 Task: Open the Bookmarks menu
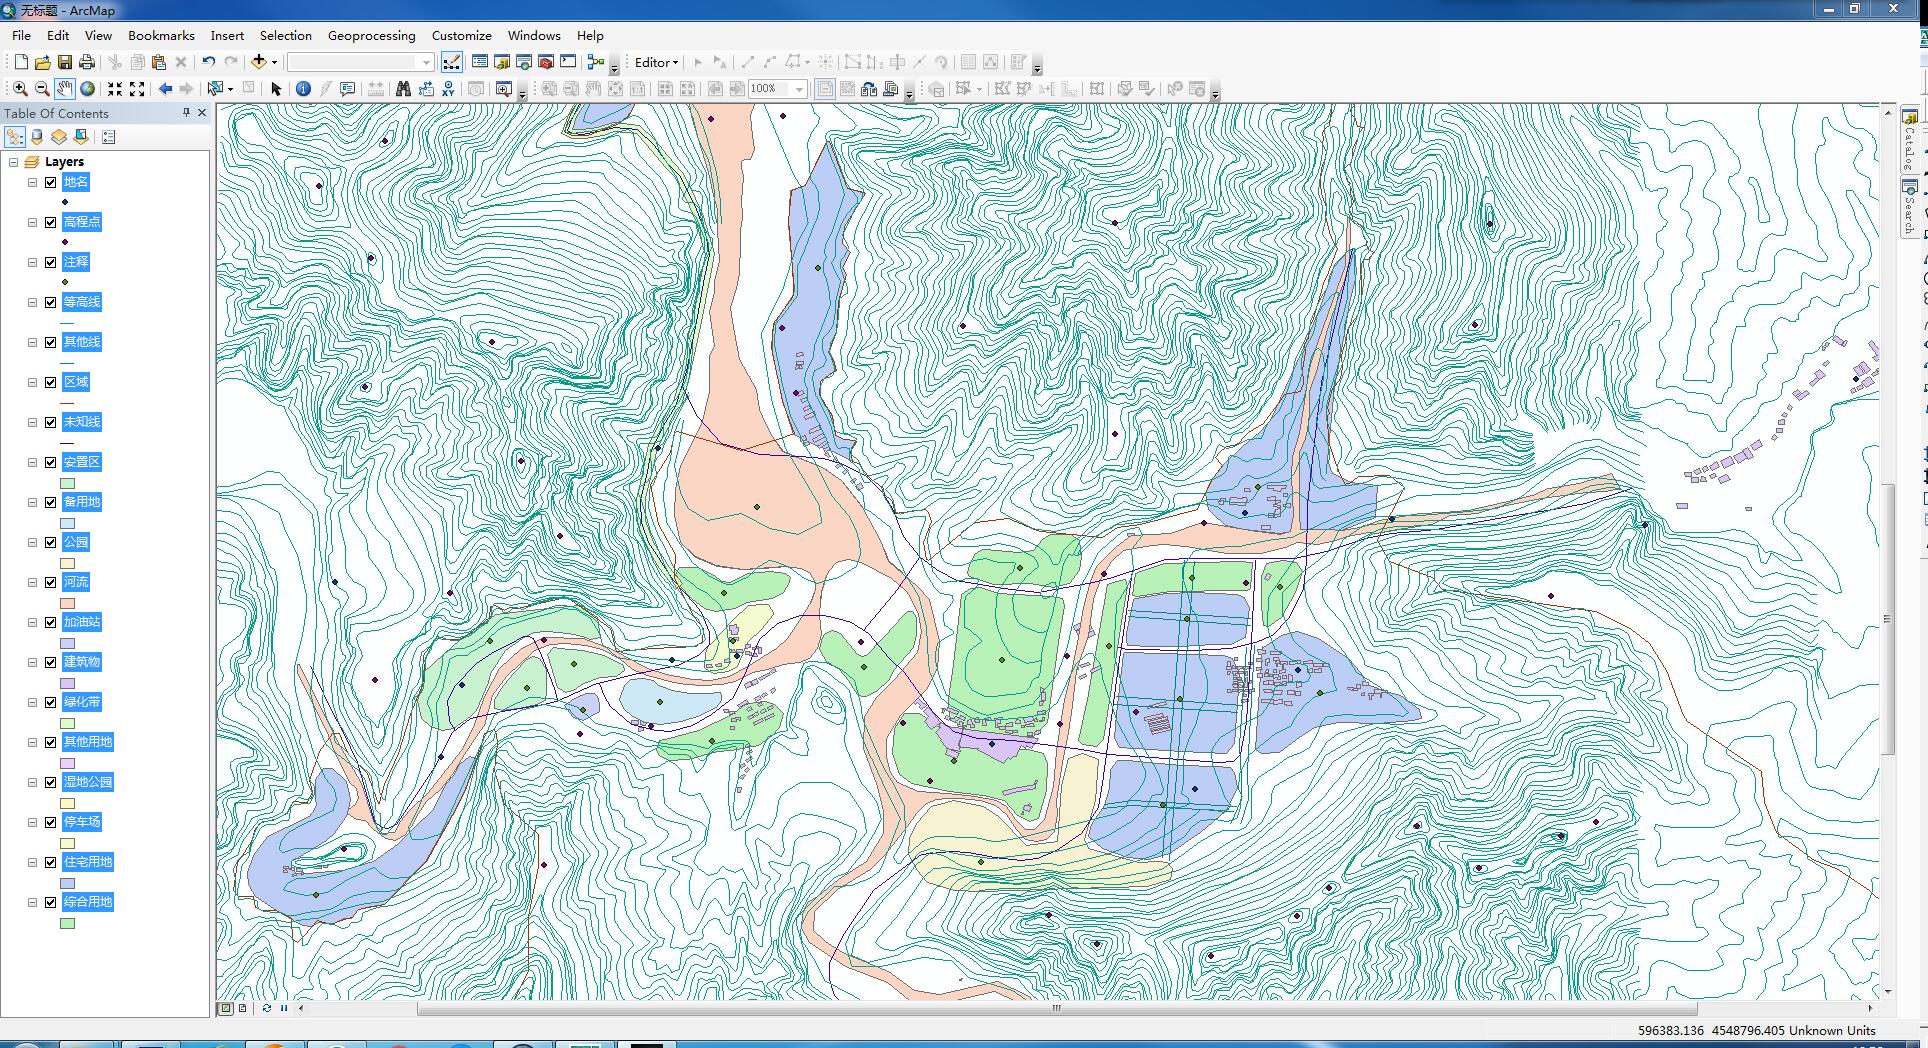coord(161,35)
